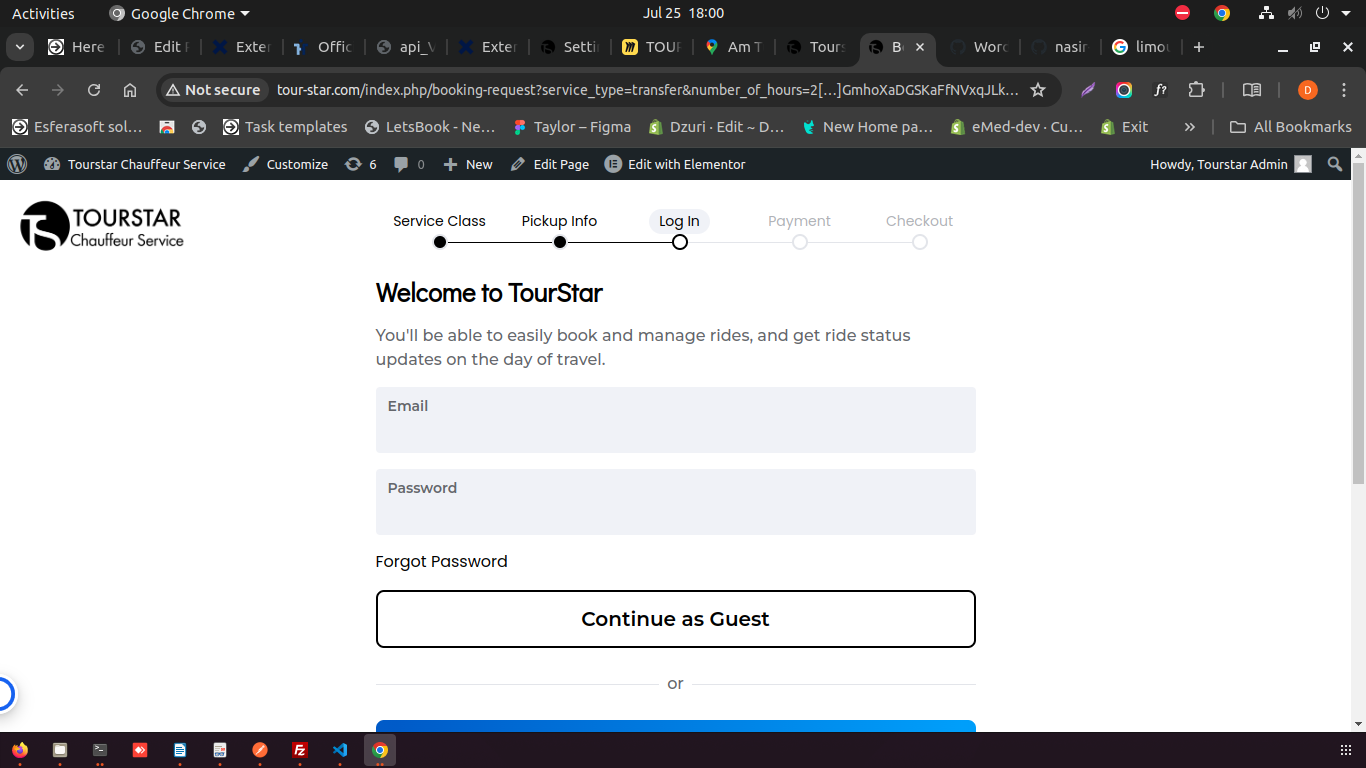Open FileZilla from the taskbar
Viewport: 1366px width, 768px height.
pos(299,750)
